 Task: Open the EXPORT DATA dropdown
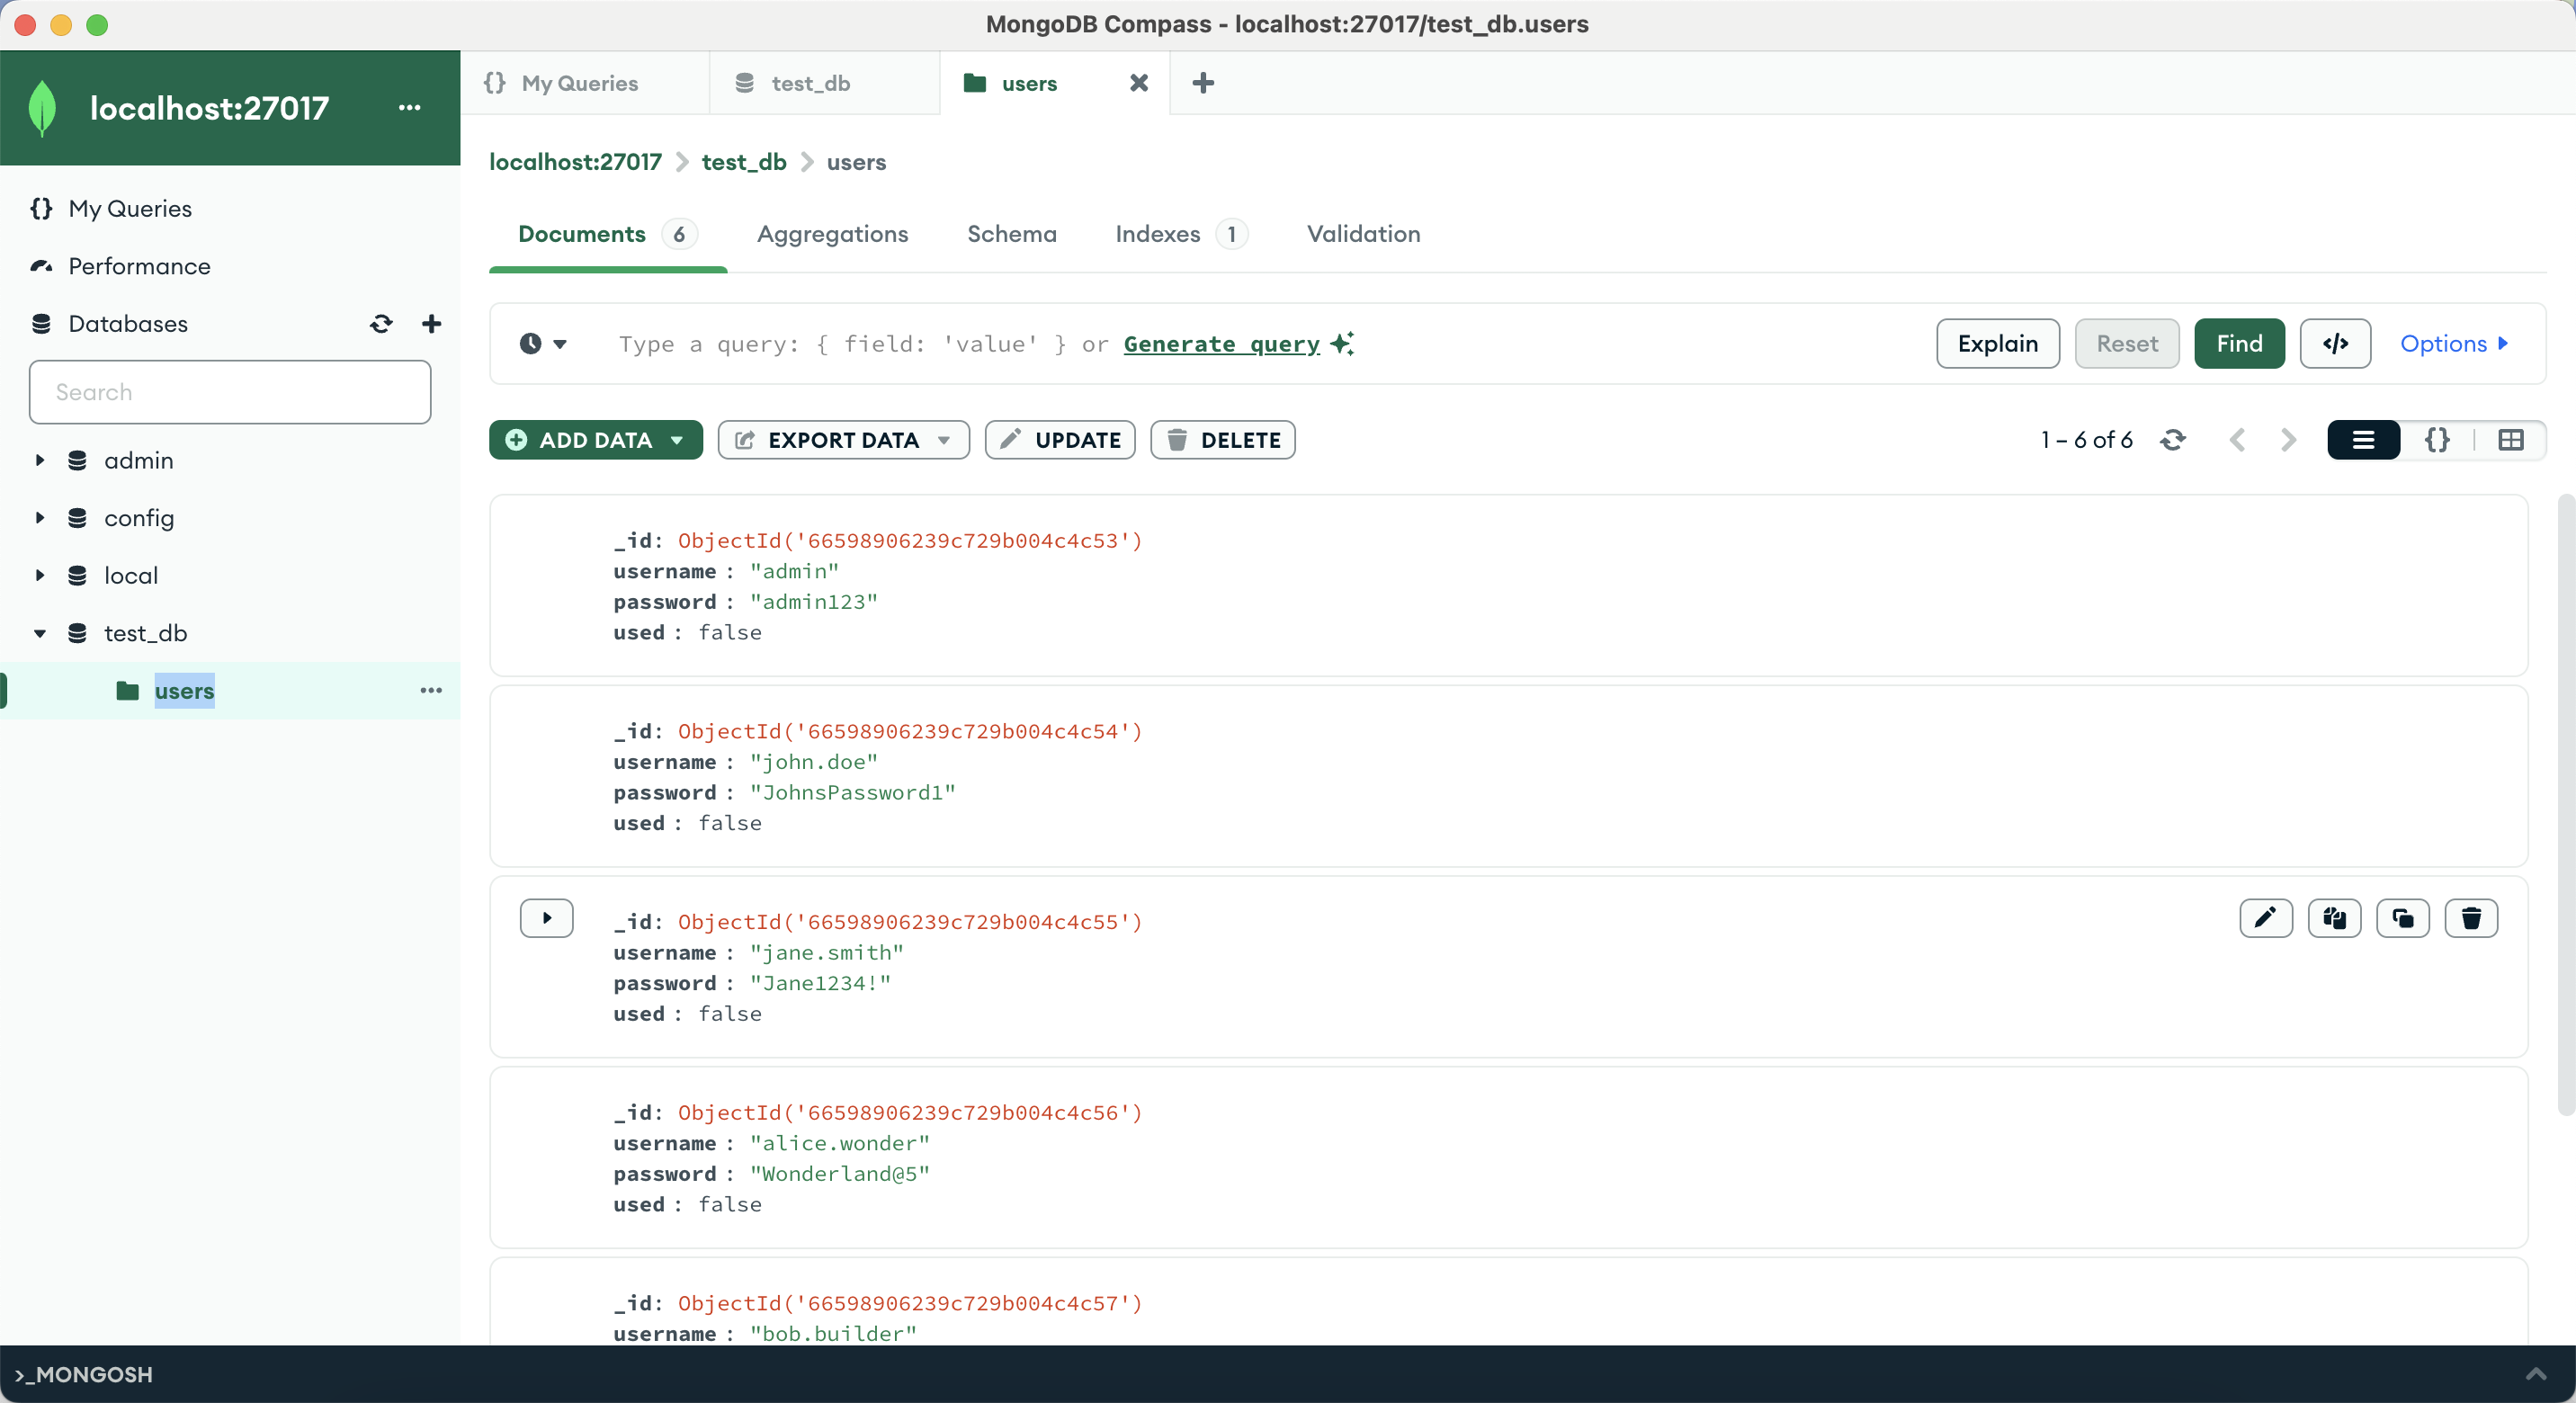(843, 440)
